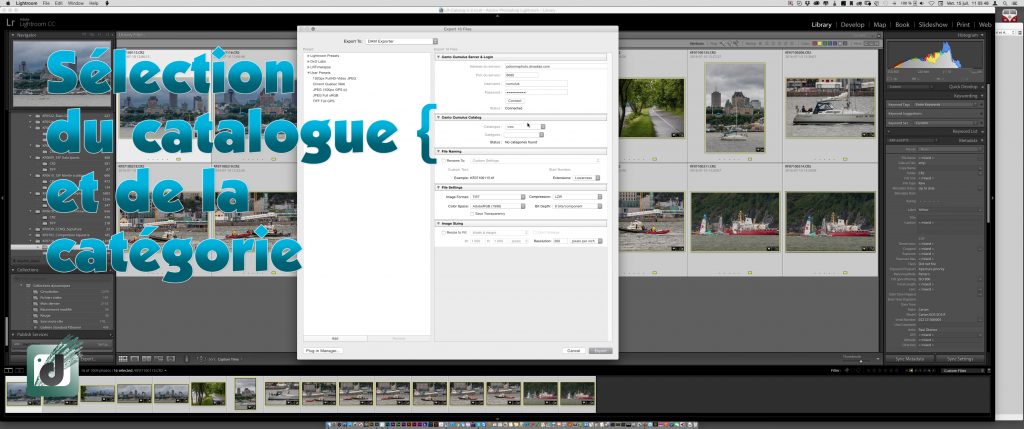
Task: Collapse the File Settings section
Action: 439,187
